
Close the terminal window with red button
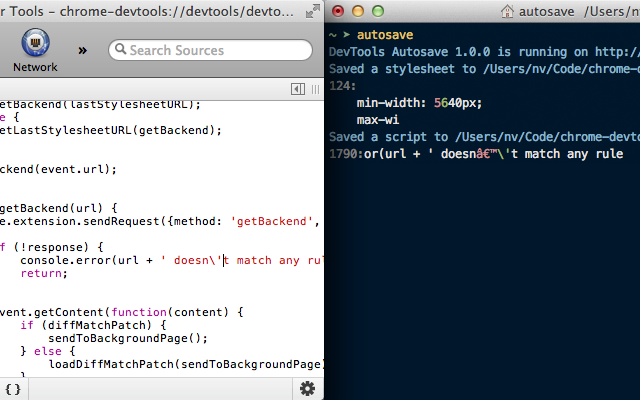click(338, 11)
